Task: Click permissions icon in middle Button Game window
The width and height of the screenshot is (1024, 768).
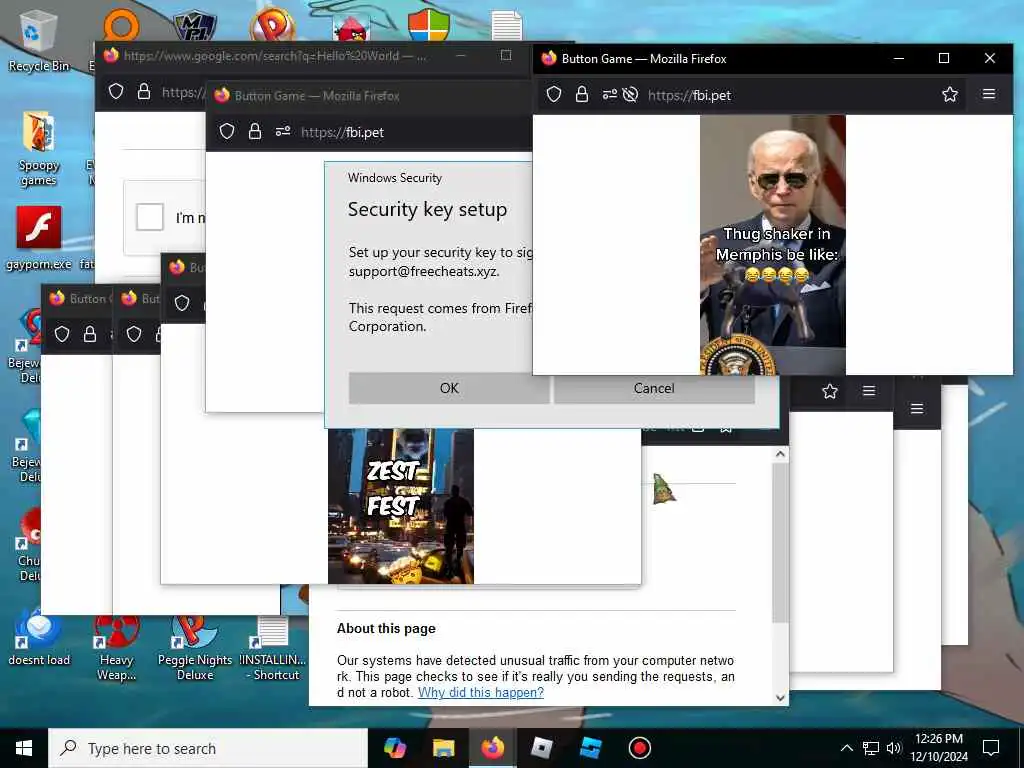Action: [x=283, y=131]
